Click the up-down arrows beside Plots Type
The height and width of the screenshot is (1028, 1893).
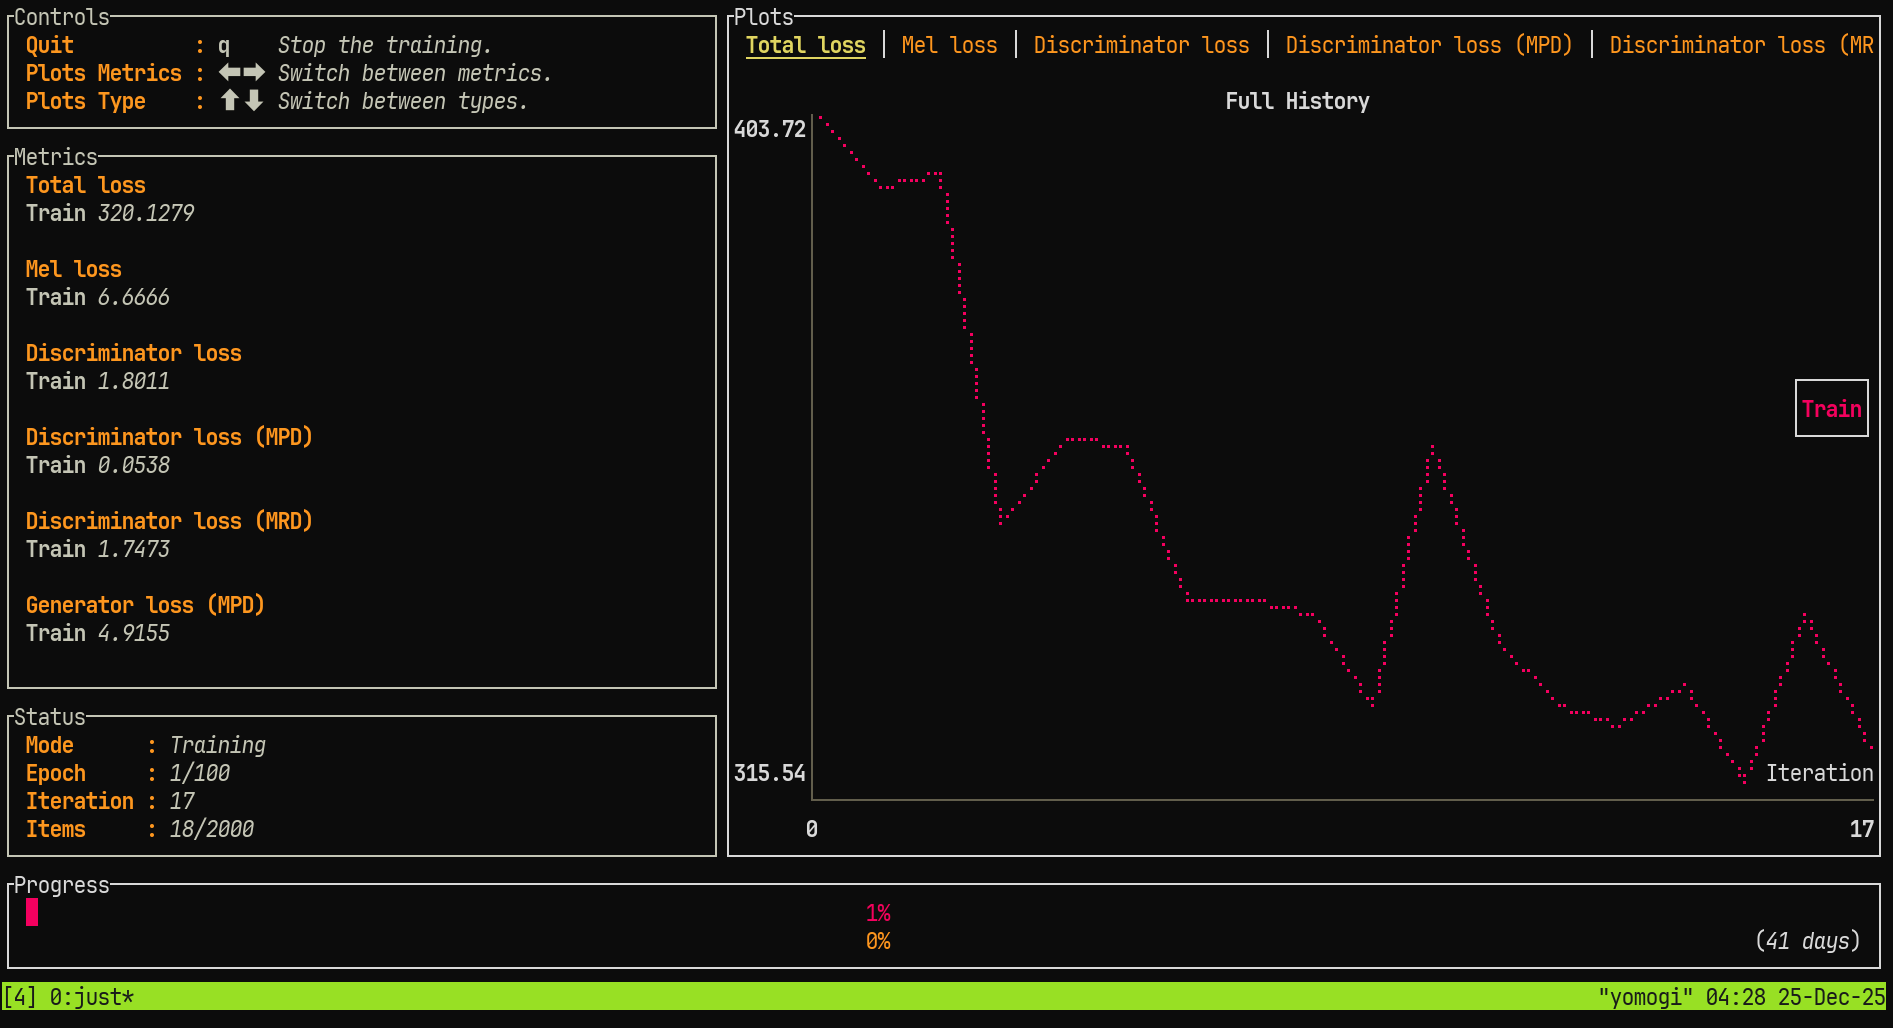pyautogui.click(x=242, y=101)
